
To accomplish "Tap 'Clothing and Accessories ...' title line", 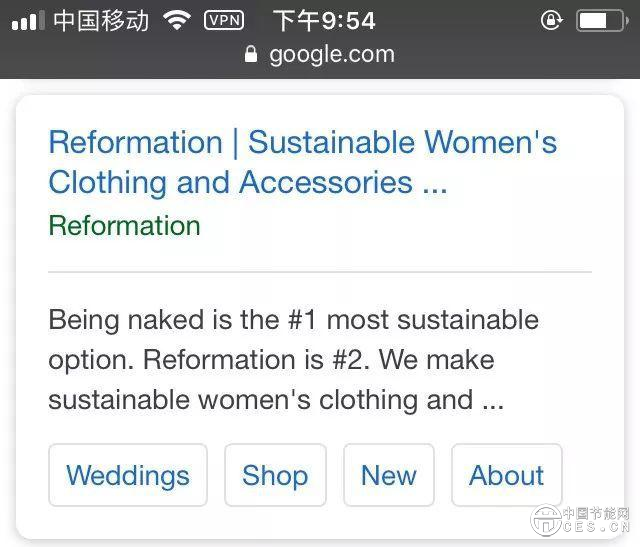I will pos(247,183).
